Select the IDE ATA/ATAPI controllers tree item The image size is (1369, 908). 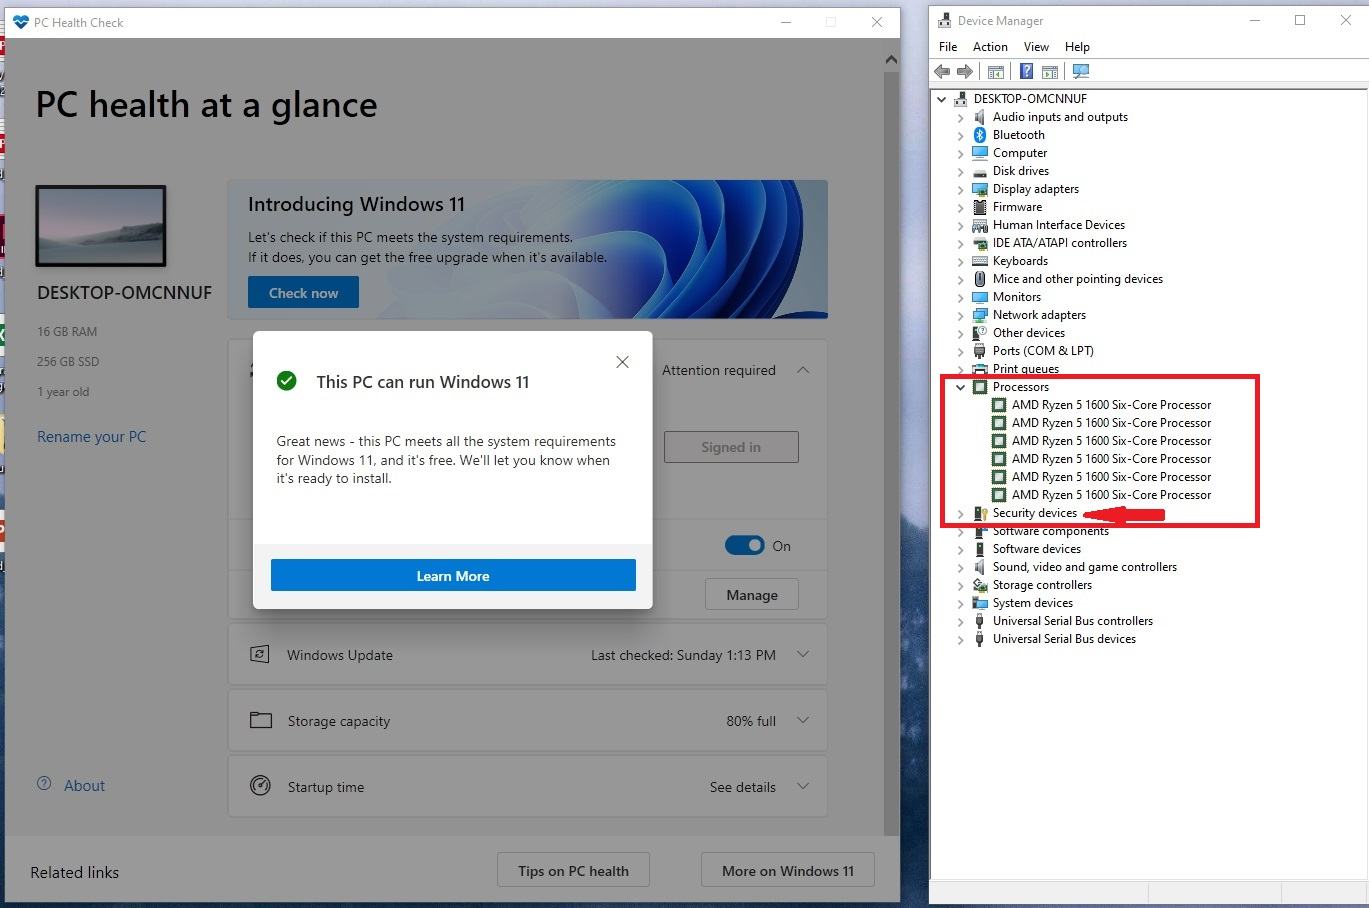(x=1059, y=243)
